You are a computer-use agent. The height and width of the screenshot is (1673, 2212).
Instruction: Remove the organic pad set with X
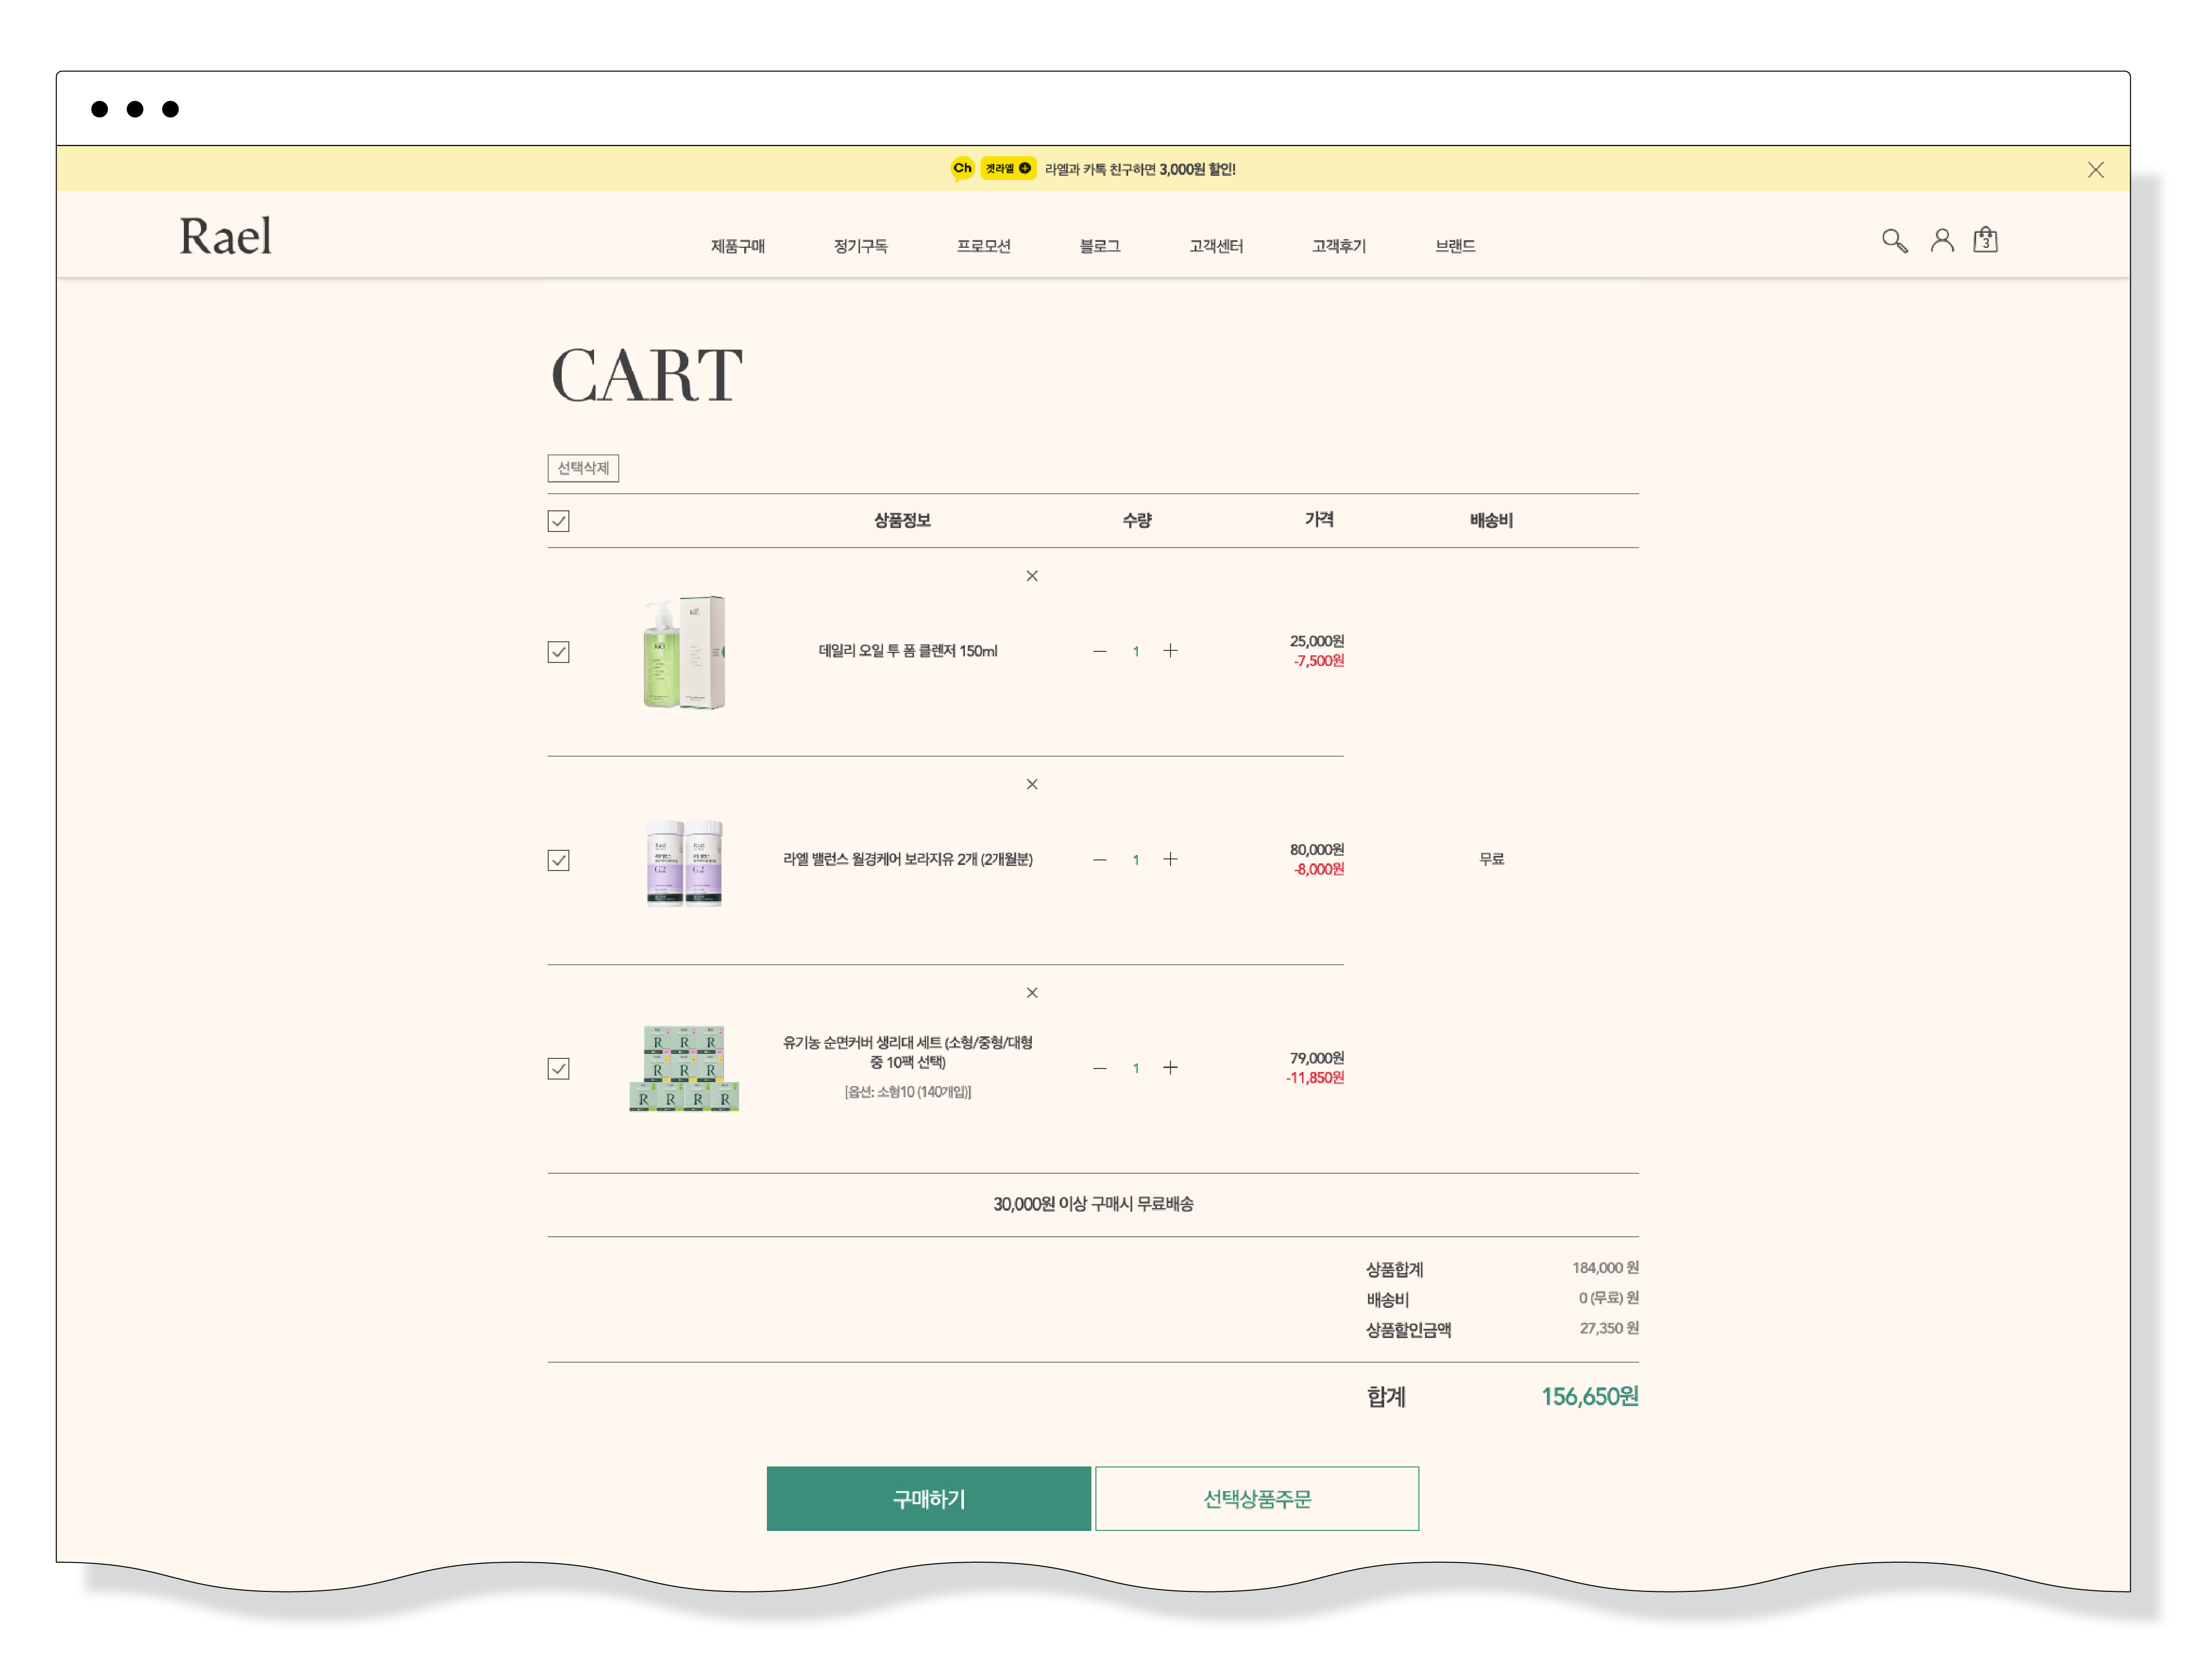pyautogui.click(x=1032, y=993)
